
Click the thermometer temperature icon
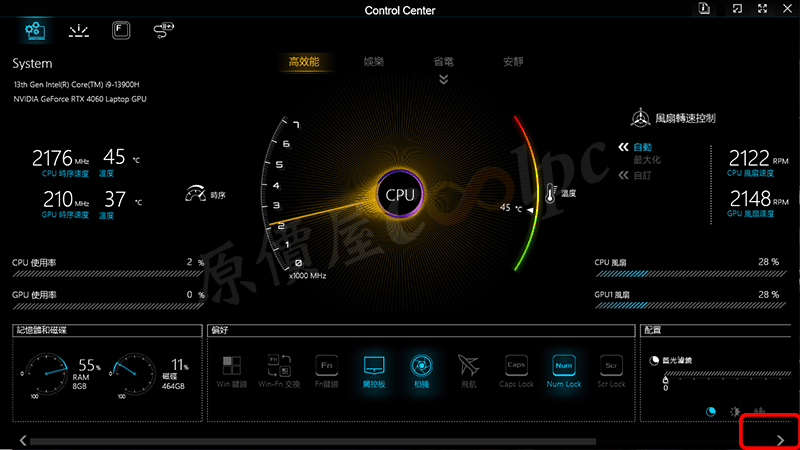click(549, 194)
